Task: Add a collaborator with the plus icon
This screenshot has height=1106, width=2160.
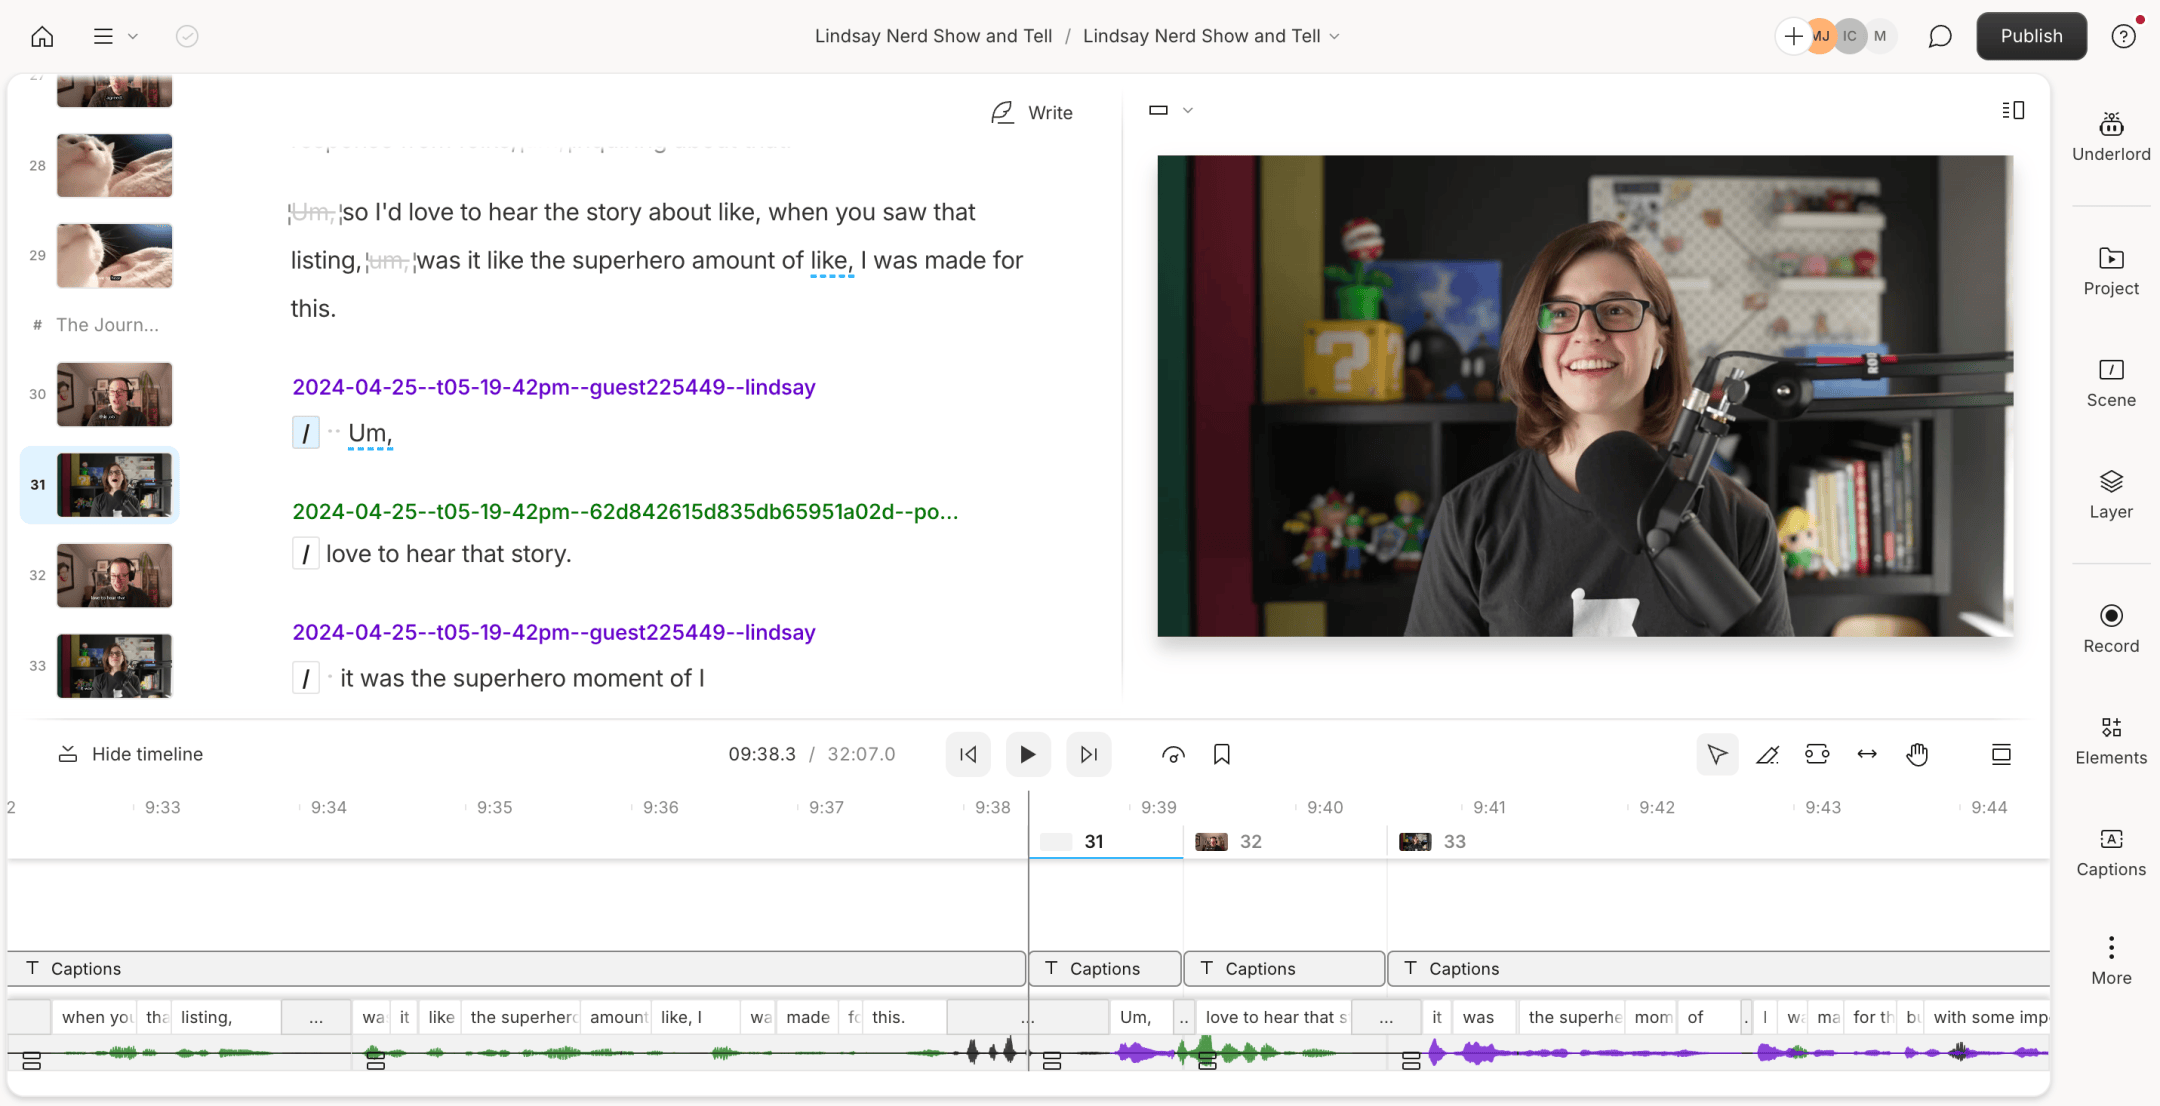Action: click(1793, 36)
